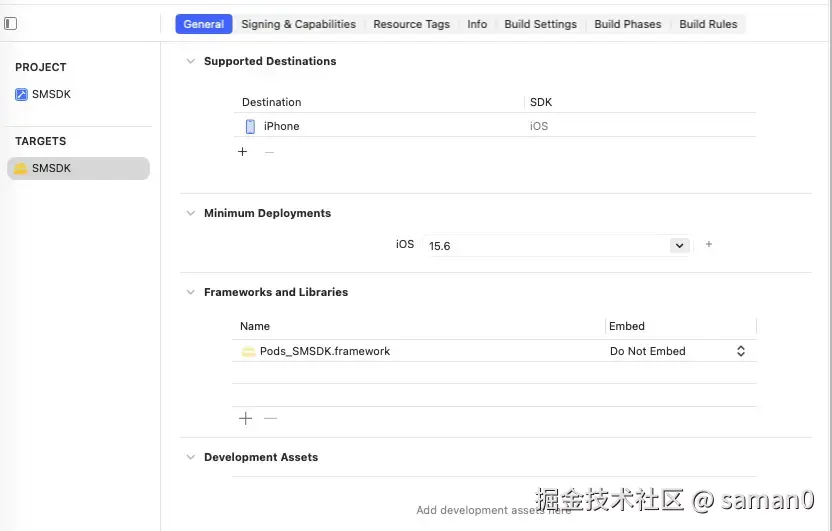The image size is (832, 531).
Task: Collapse the Minimum Deployments section
Action: click(190, 213)
